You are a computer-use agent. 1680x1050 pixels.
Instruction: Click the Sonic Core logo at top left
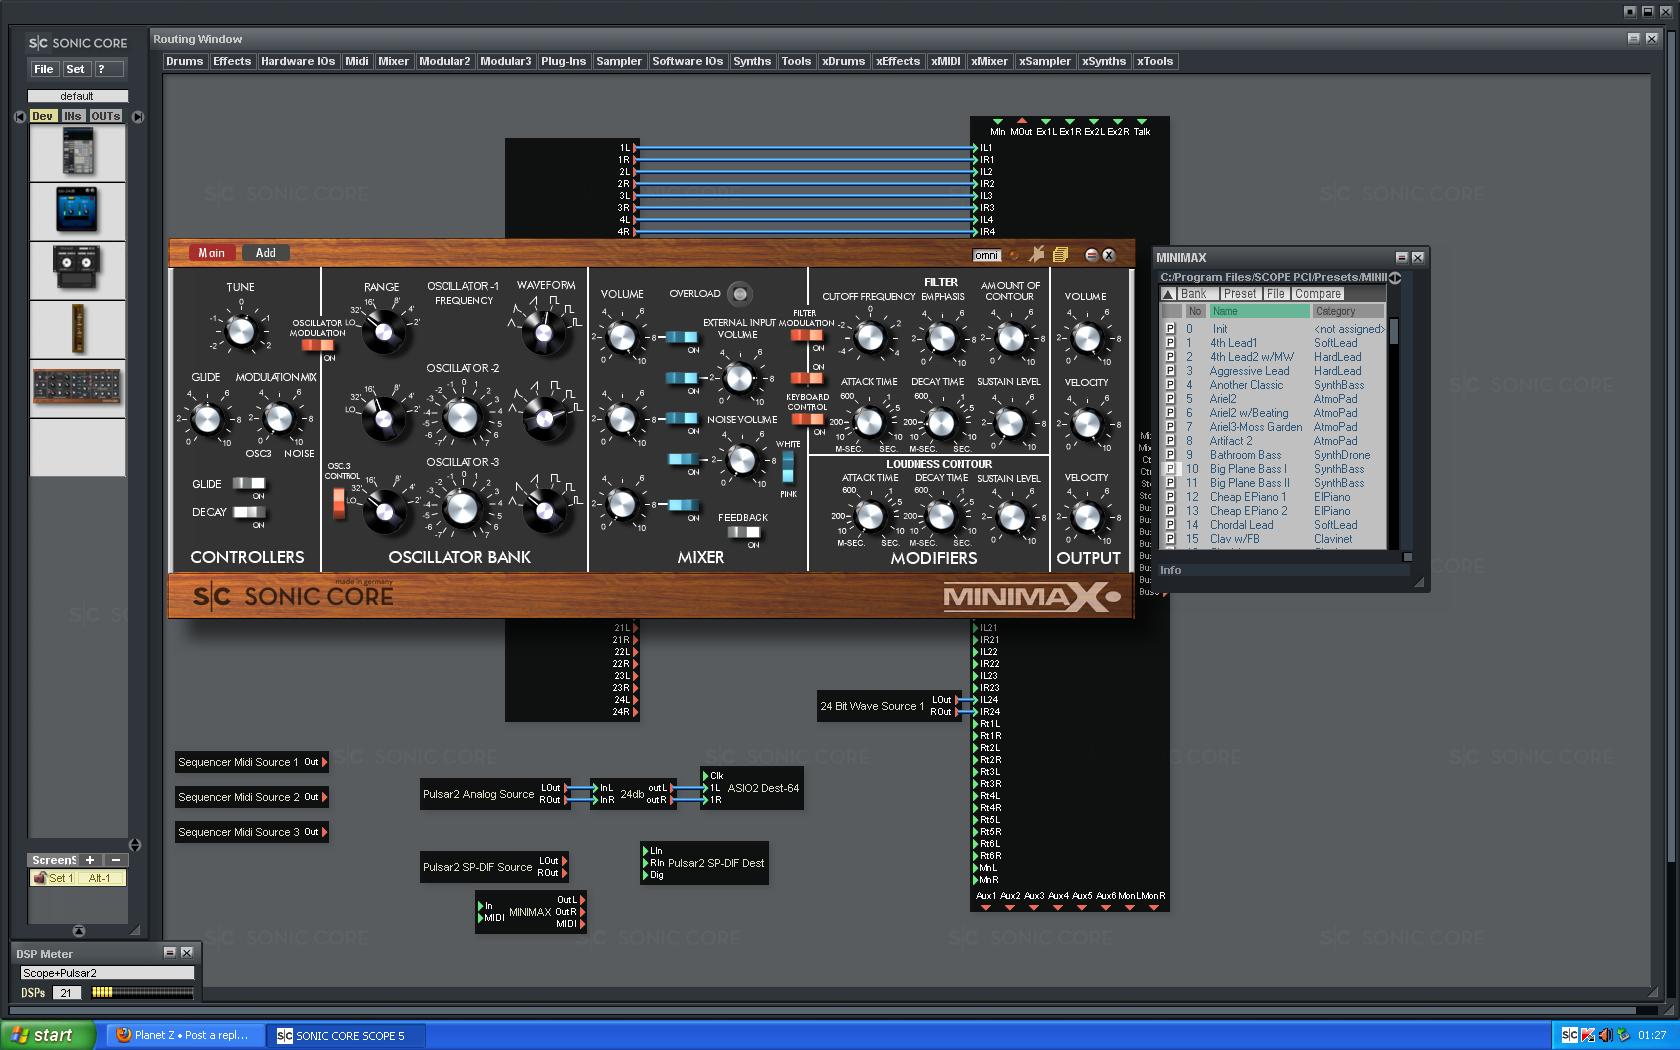tap(78, 43)
